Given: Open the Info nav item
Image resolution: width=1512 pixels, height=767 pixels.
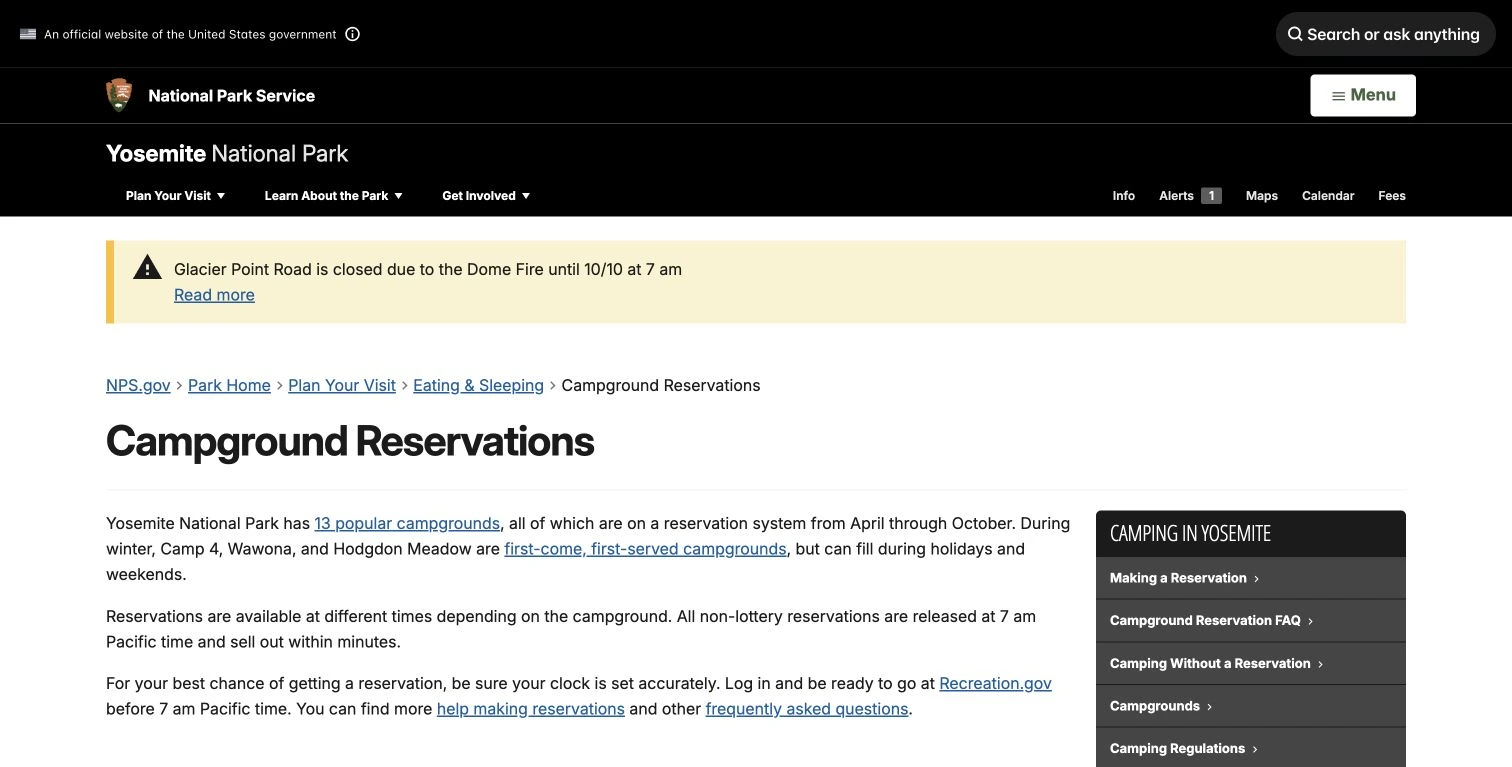Looking at the screenshot, I should (1124, 196).
